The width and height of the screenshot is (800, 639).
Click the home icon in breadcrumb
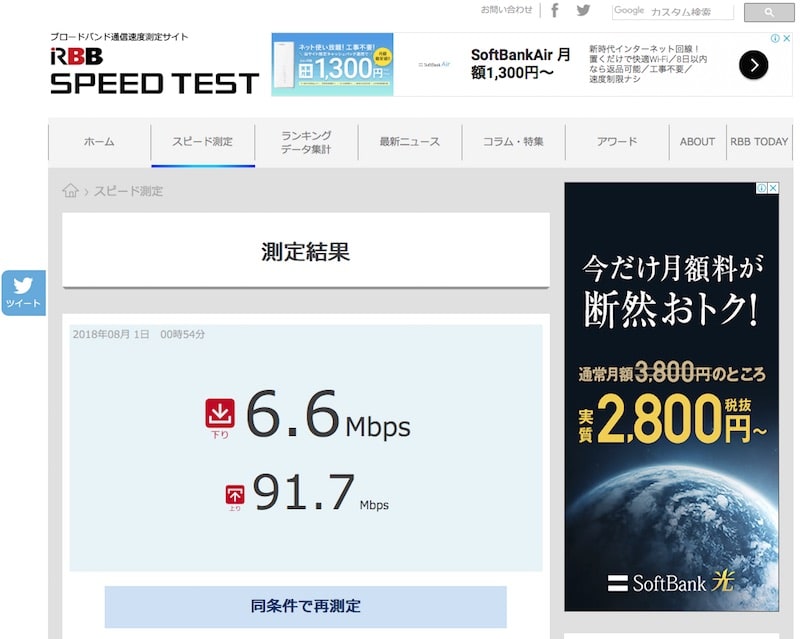[x=70, y=191]
